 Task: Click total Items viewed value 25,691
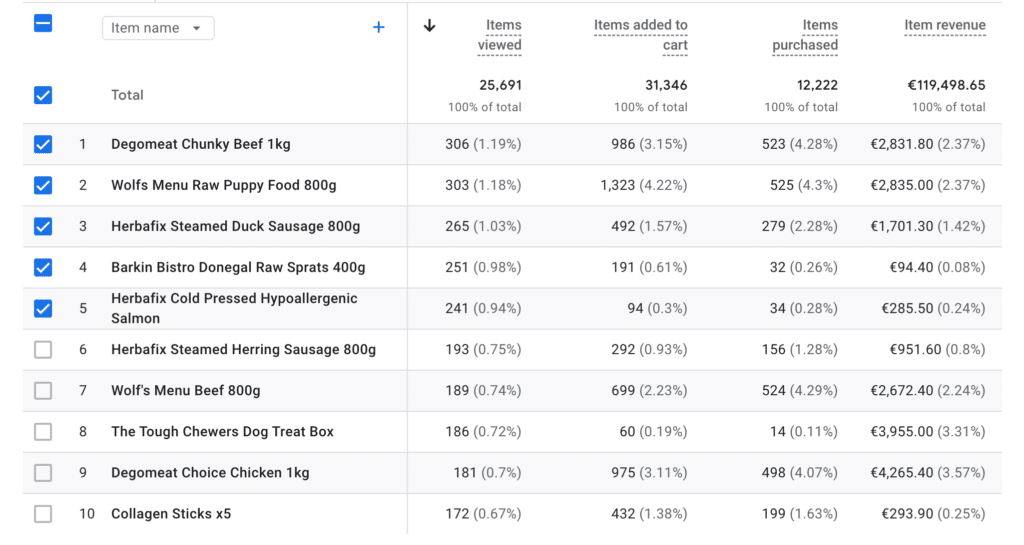(x=500, y=86)
